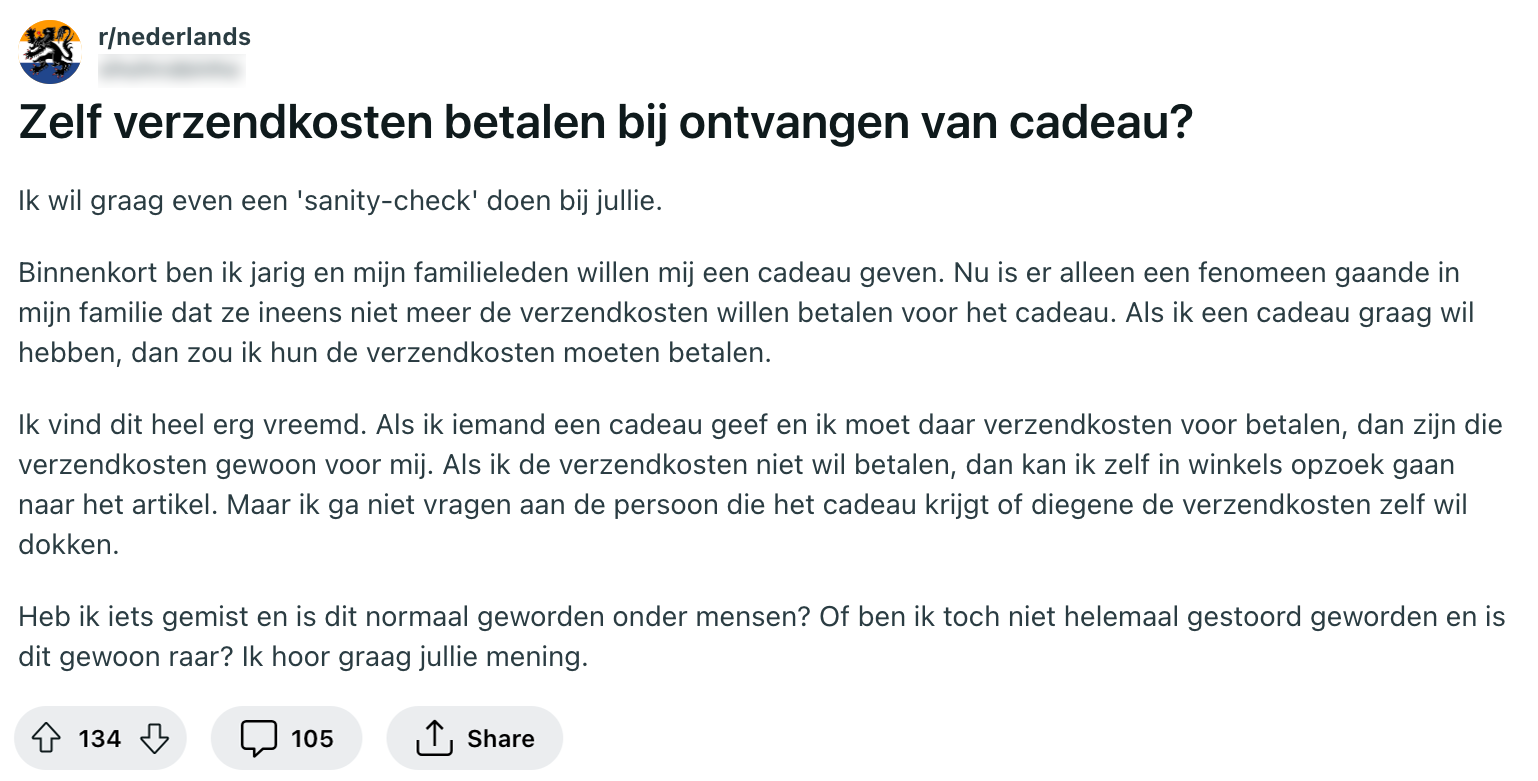Viewport: 1538px width, 781px height.
Task: Click the share arrow icon
Action: point(433,737)
